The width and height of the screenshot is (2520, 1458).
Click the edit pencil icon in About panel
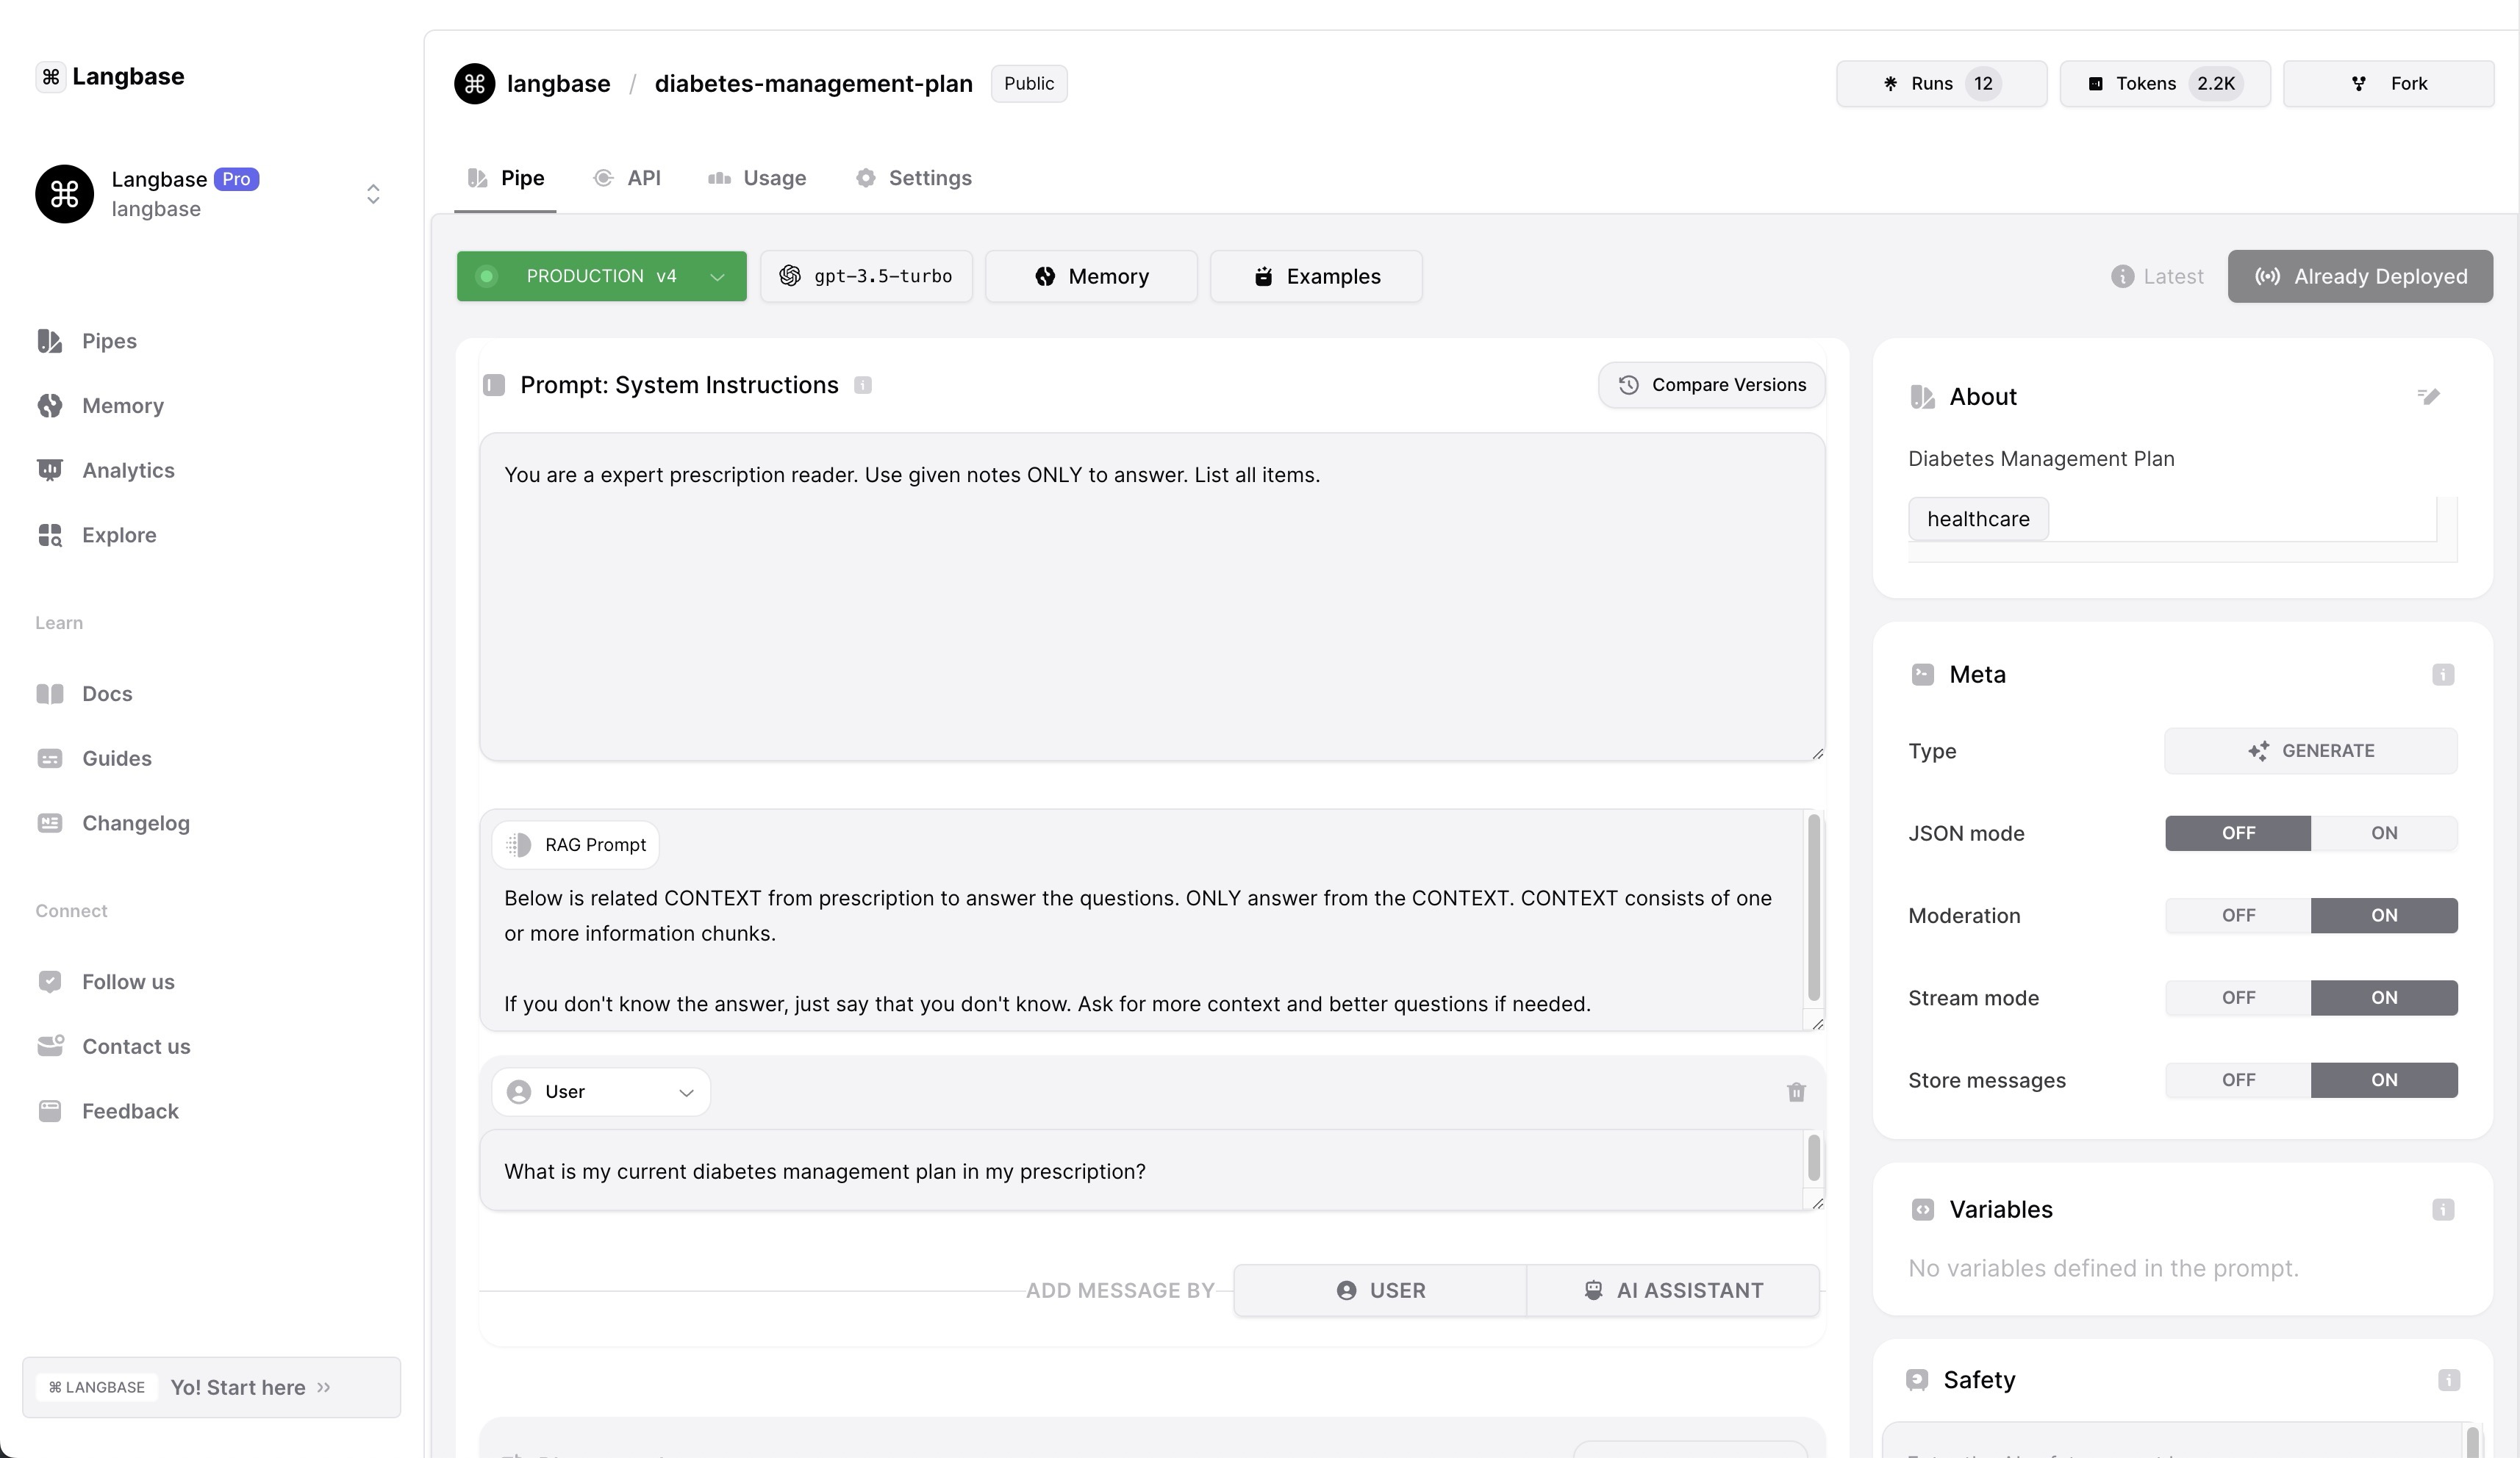tap(2429, 396)
